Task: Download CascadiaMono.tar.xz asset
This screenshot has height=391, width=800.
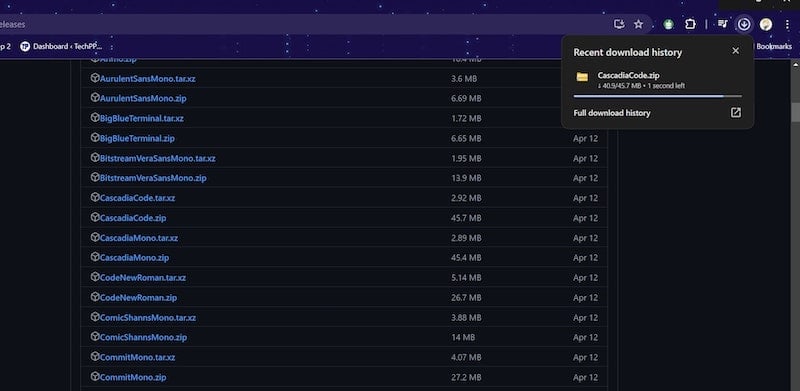Action: pyautogui.click(x=139, y=238)
